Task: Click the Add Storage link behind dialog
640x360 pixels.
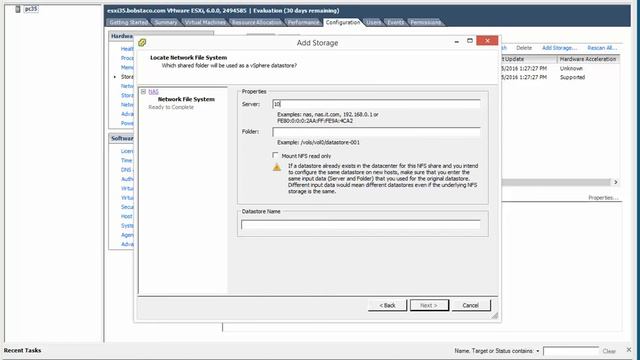Action: tap(559, 48)
